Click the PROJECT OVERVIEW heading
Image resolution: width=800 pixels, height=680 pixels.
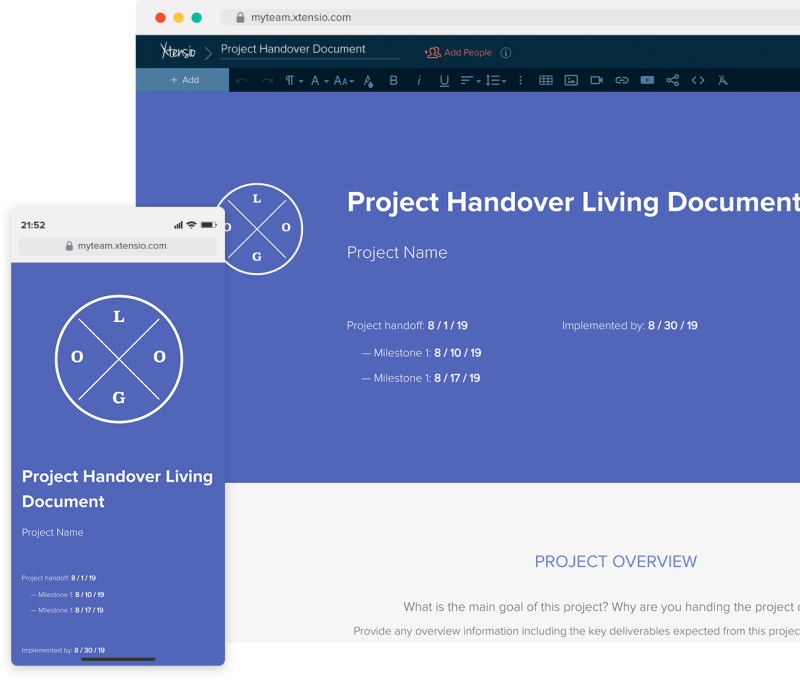615,562
